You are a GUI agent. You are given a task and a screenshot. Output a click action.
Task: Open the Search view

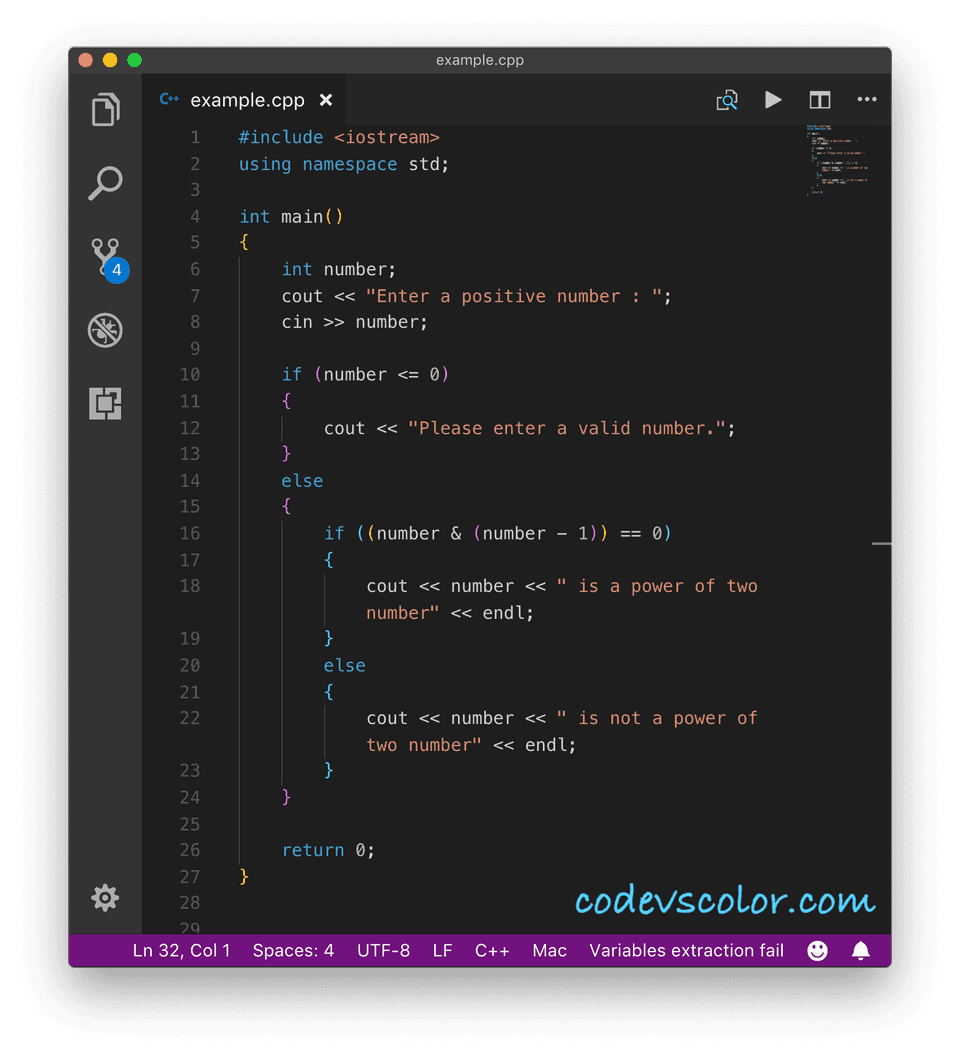point(105,184)
